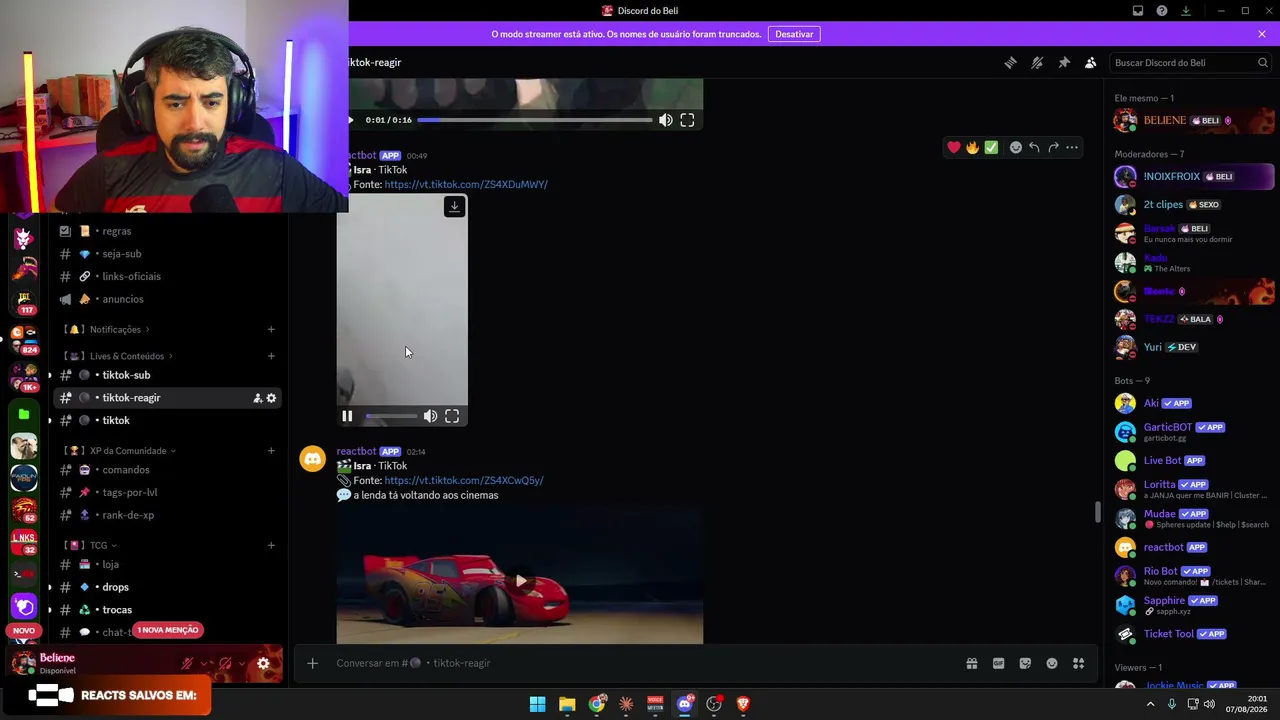
Task: Pause the vertical TikTok video
Action: [347, 416]
